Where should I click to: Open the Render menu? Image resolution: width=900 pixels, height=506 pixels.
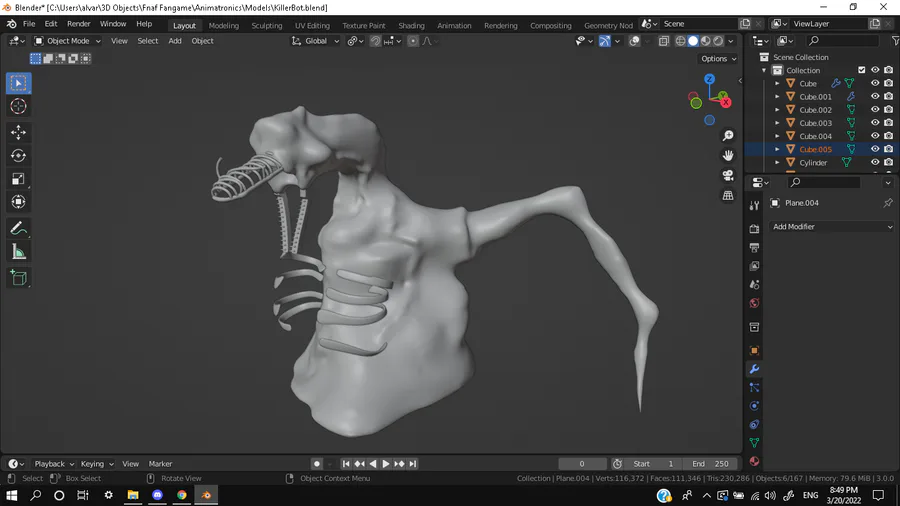[79, 24]
